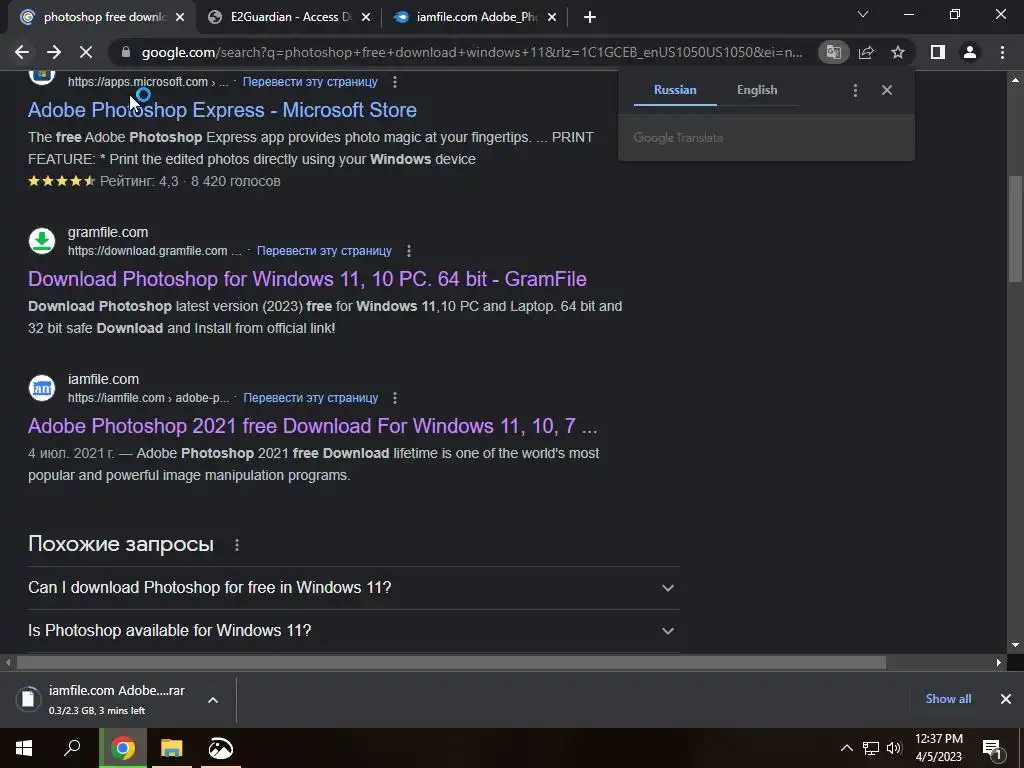Click the horizontal page scrollbar

click(451, 662)
